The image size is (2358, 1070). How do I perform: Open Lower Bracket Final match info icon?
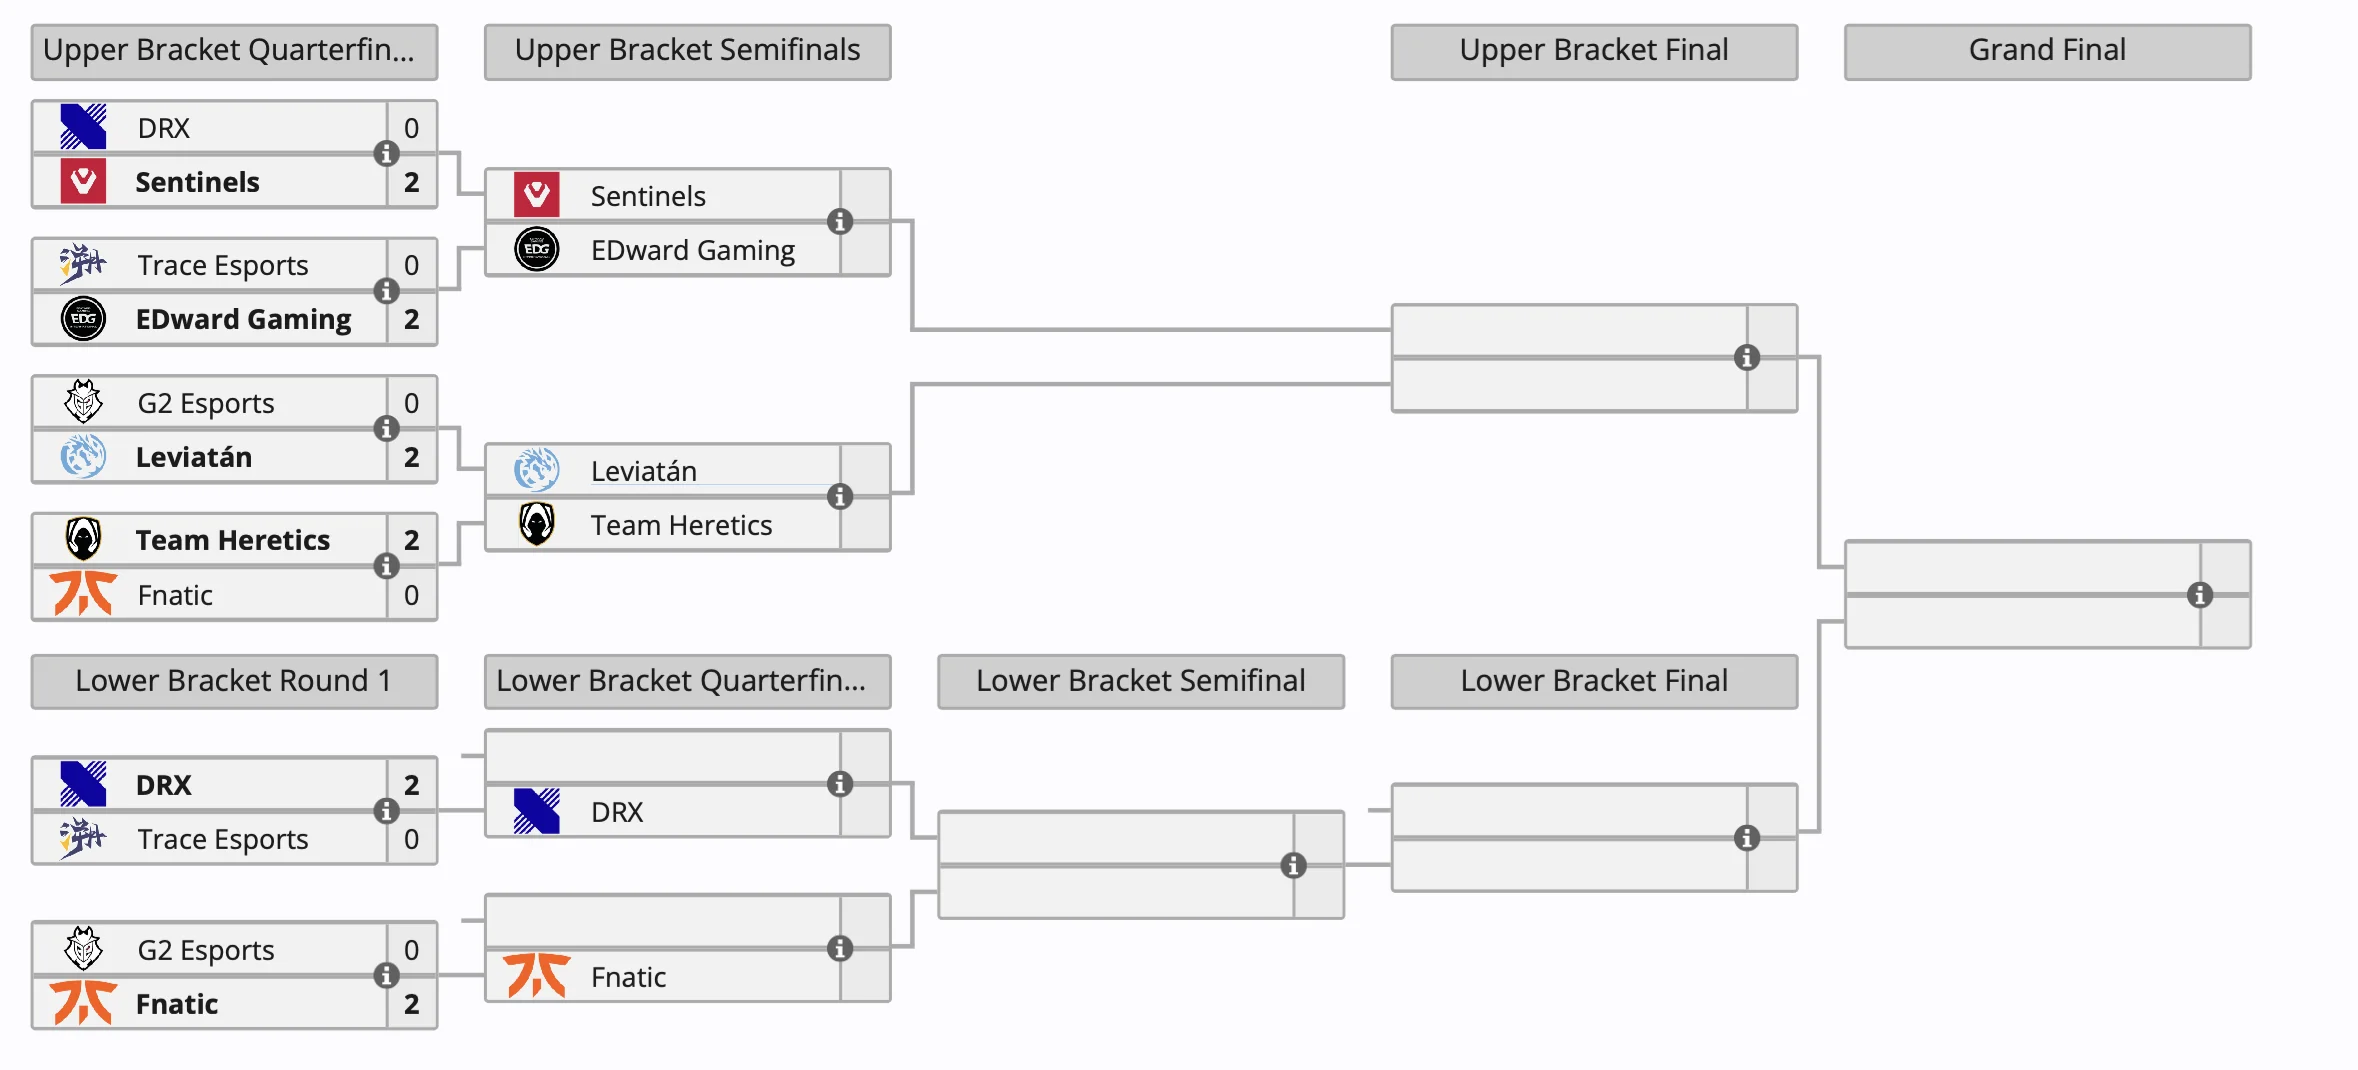1747,838
